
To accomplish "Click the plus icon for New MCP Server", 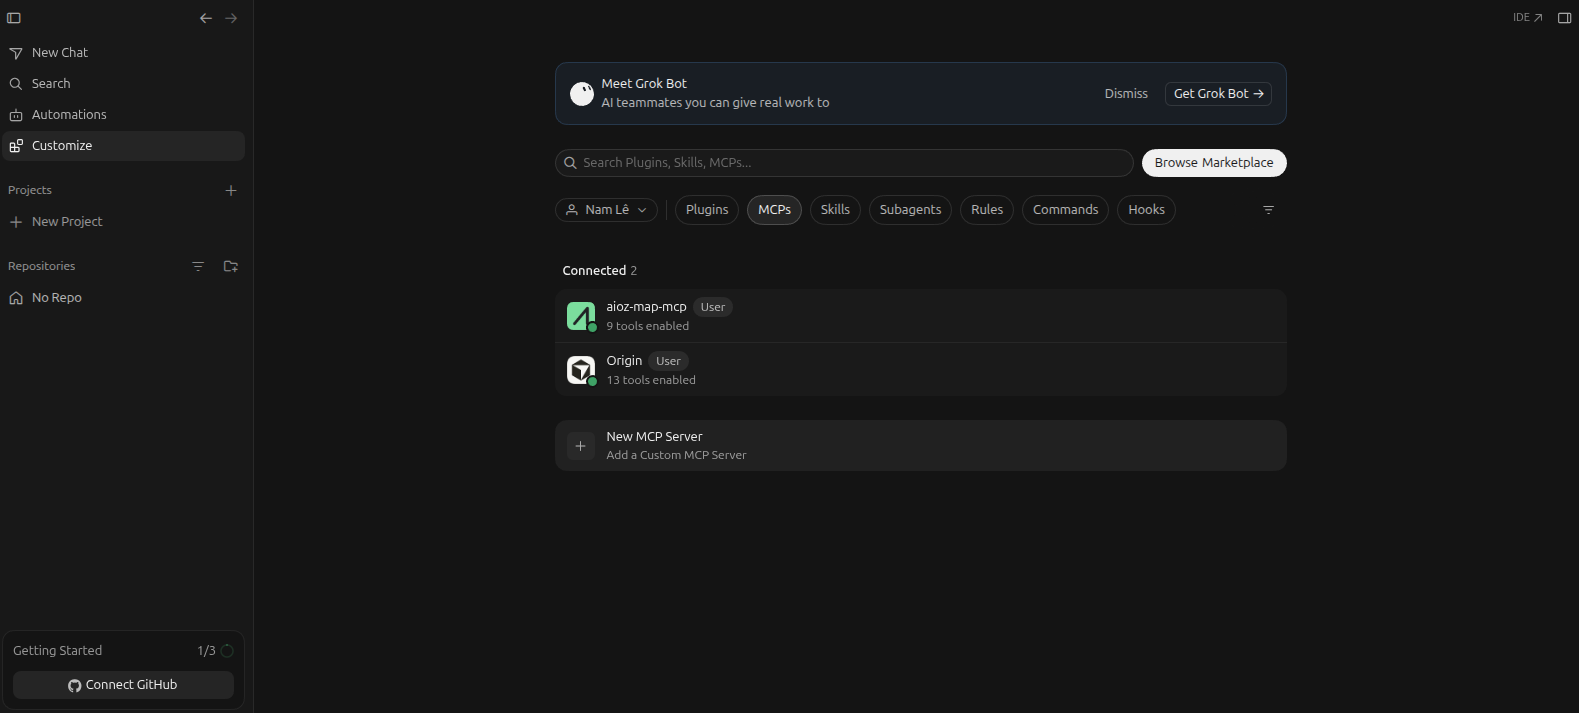I will pos(581,446).
